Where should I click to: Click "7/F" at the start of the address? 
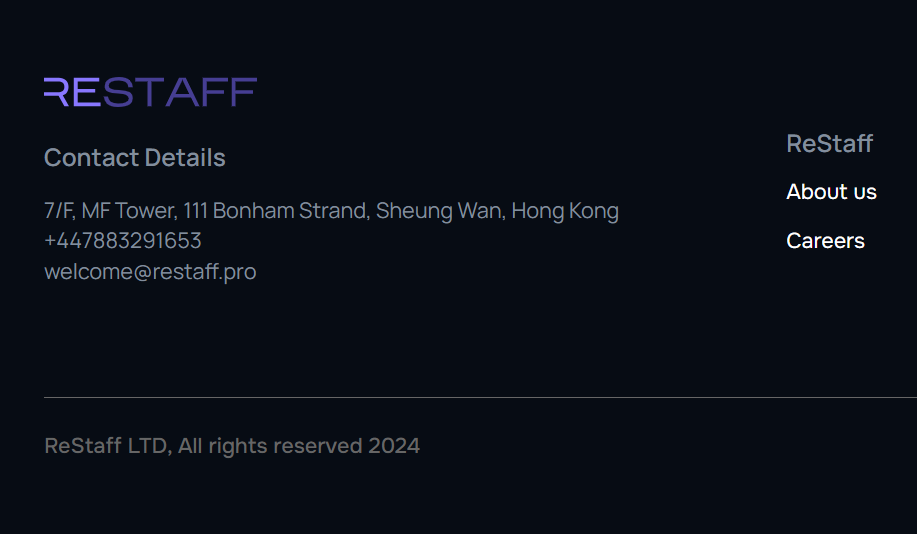tap(58, 211)
